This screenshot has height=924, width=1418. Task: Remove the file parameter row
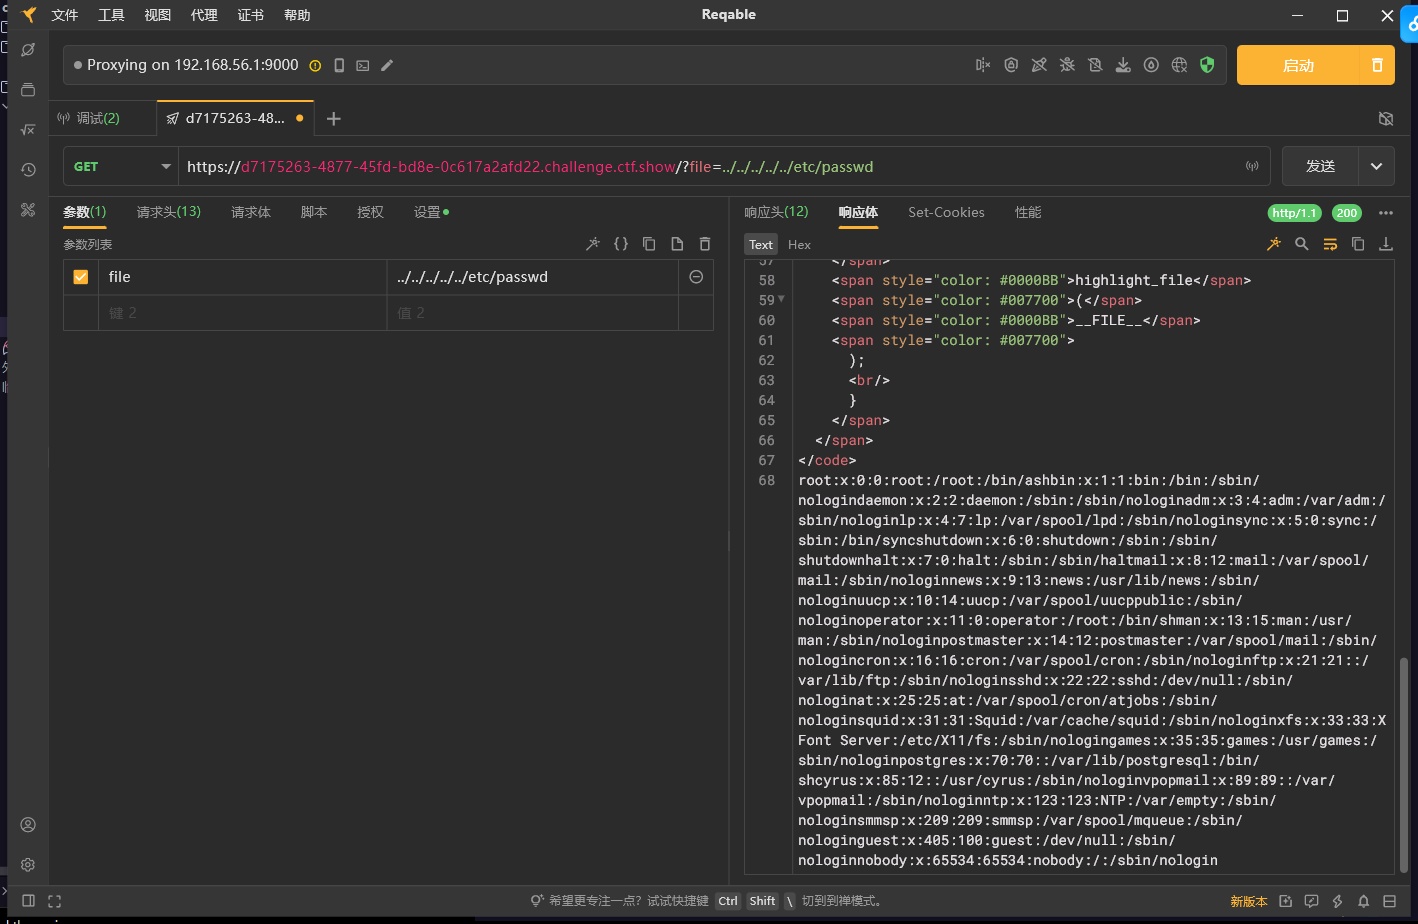pyautogui.click(x=696, y=277)
